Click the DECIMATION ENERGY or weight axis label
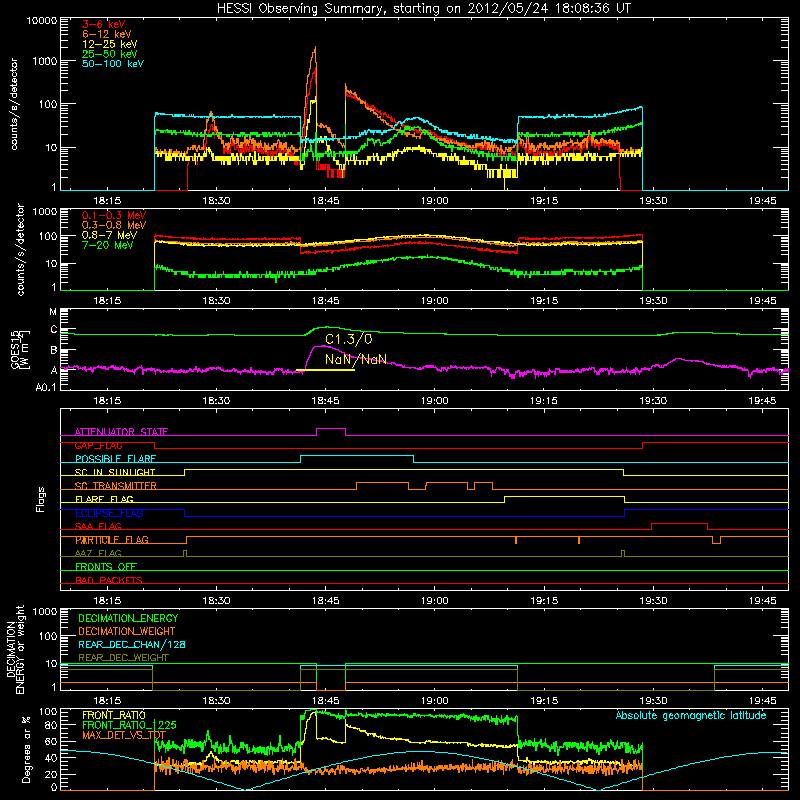Screen dimensions: 800x800 click(15, 649)
